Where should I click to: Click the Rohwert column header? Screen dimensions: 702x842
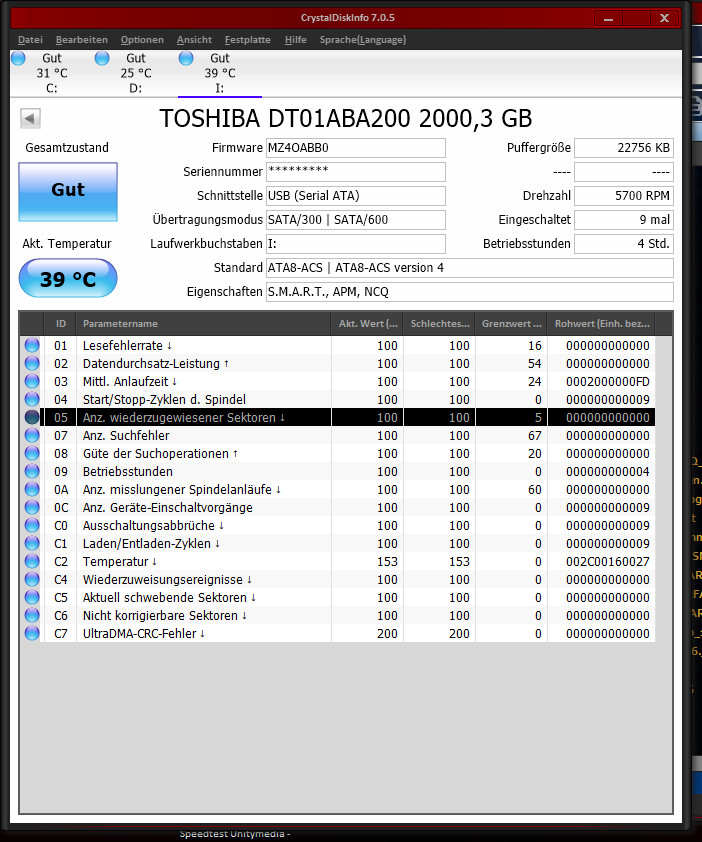(x=602, y=323)
